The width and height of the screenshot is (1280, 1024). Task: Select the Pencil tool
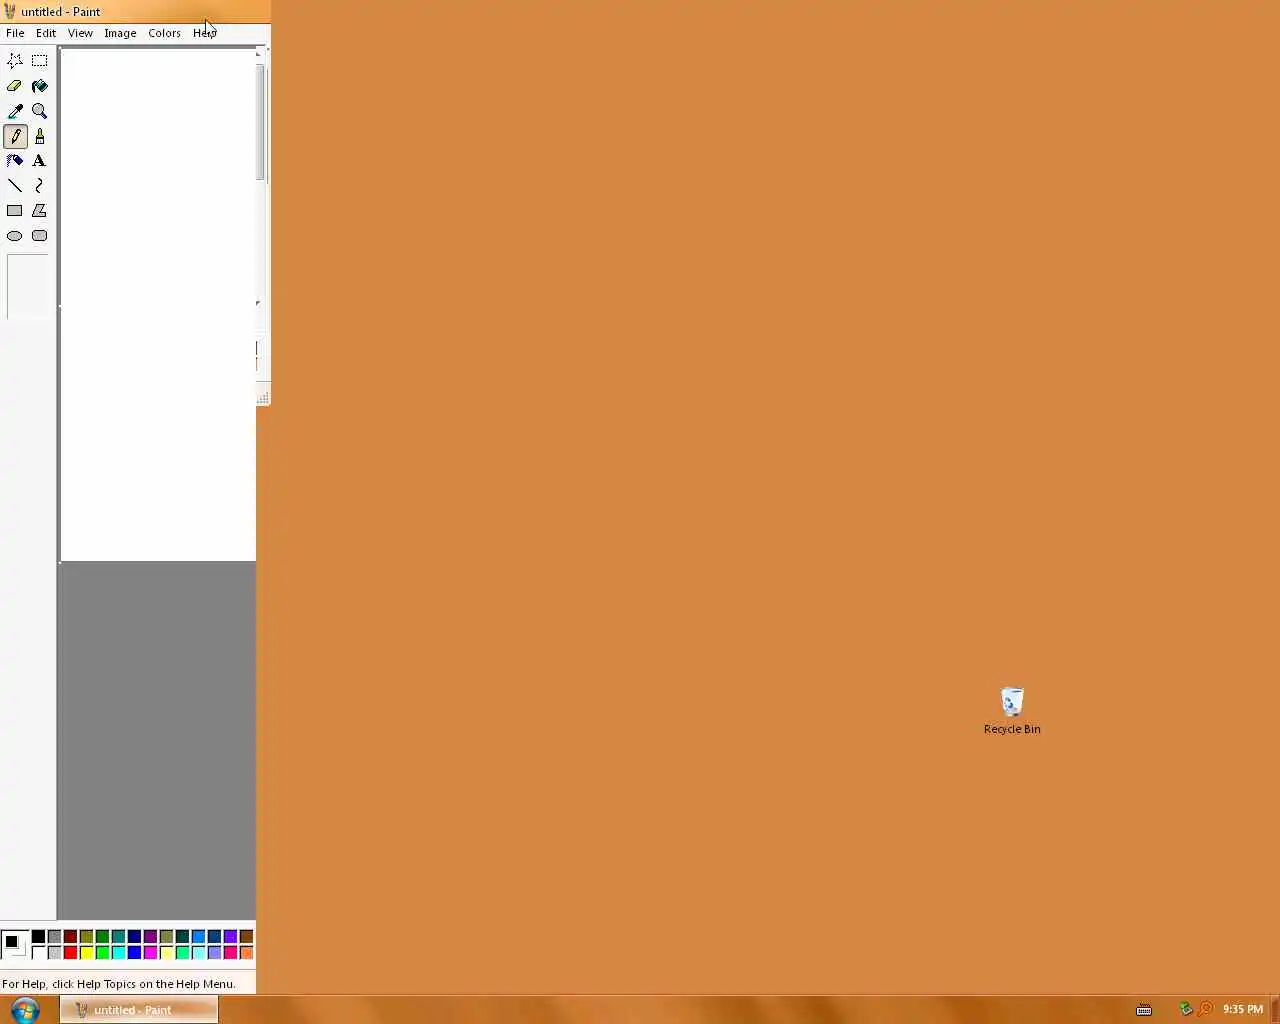pos(15,136)
